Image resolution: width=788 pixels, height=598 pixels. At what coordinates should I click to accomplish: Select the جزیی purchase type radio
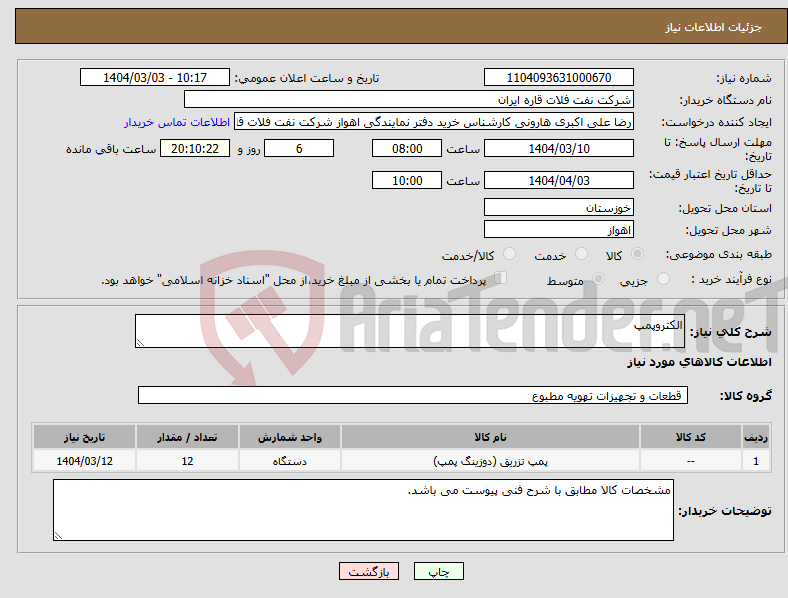coord(663,278)
